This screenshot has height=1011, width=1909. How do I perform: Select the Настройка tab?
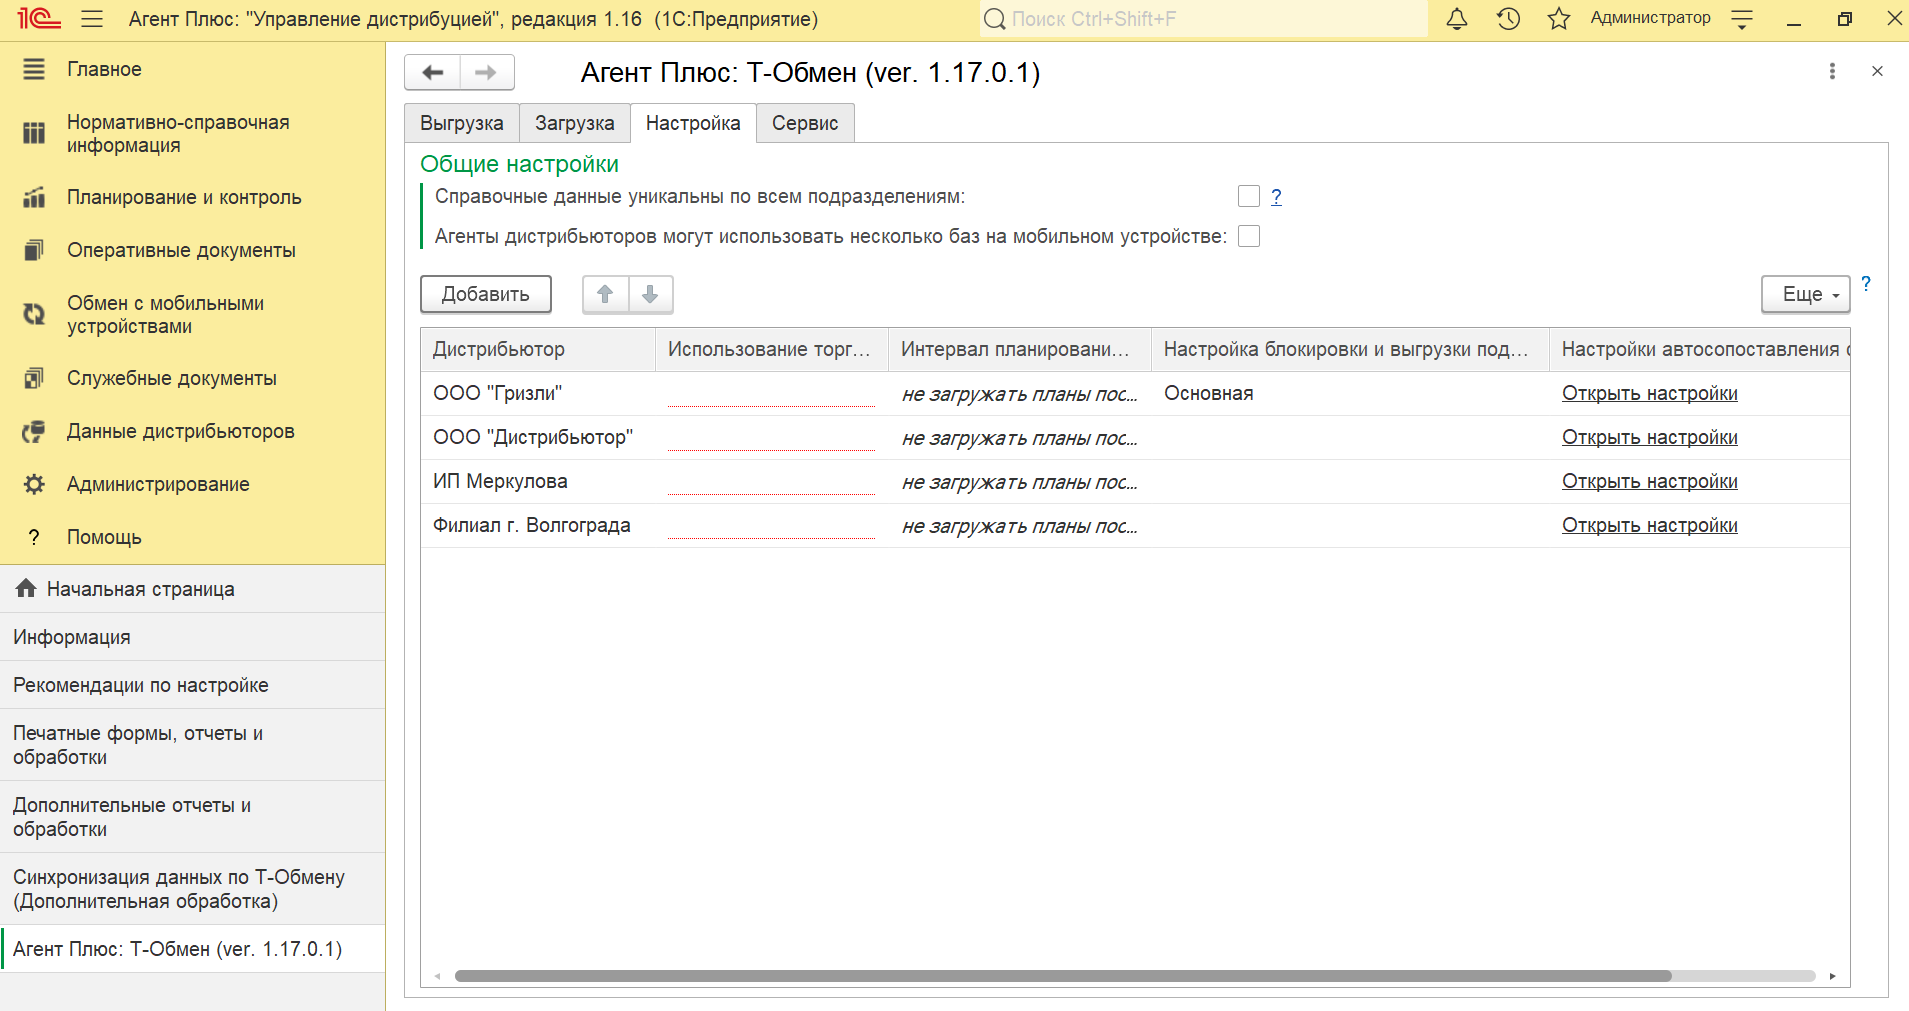[x=693, y=123]
